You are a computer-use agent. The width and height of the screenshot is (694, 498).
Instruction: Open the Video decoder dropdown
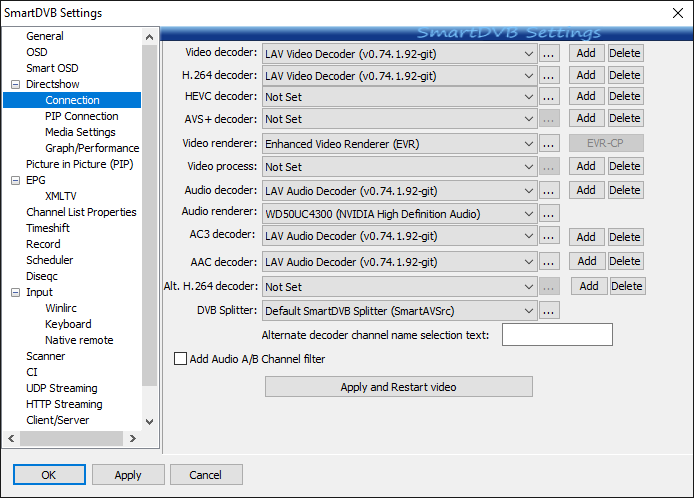coord(399,54)
